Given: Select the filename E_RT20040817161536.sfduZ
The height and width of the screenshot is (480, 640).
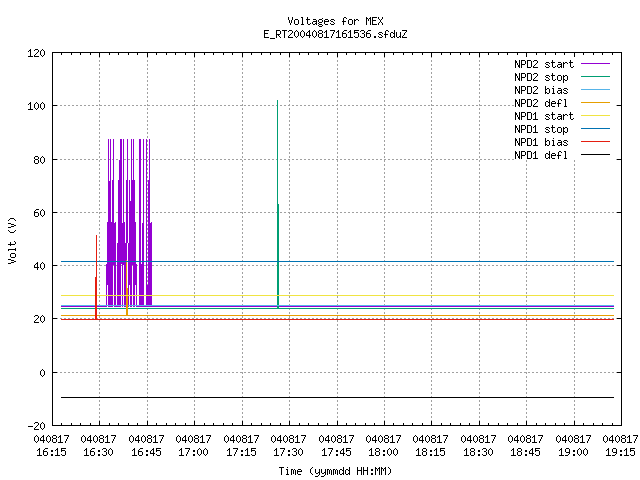Looking at the screenshot, I should tap(335, 34).
